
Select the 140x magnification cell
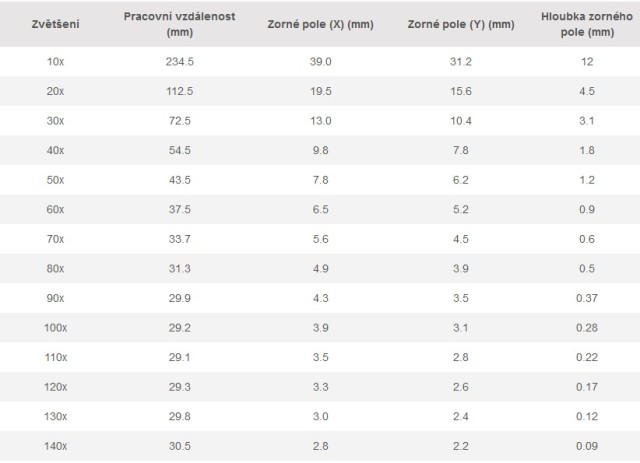(x=56, y=446)
